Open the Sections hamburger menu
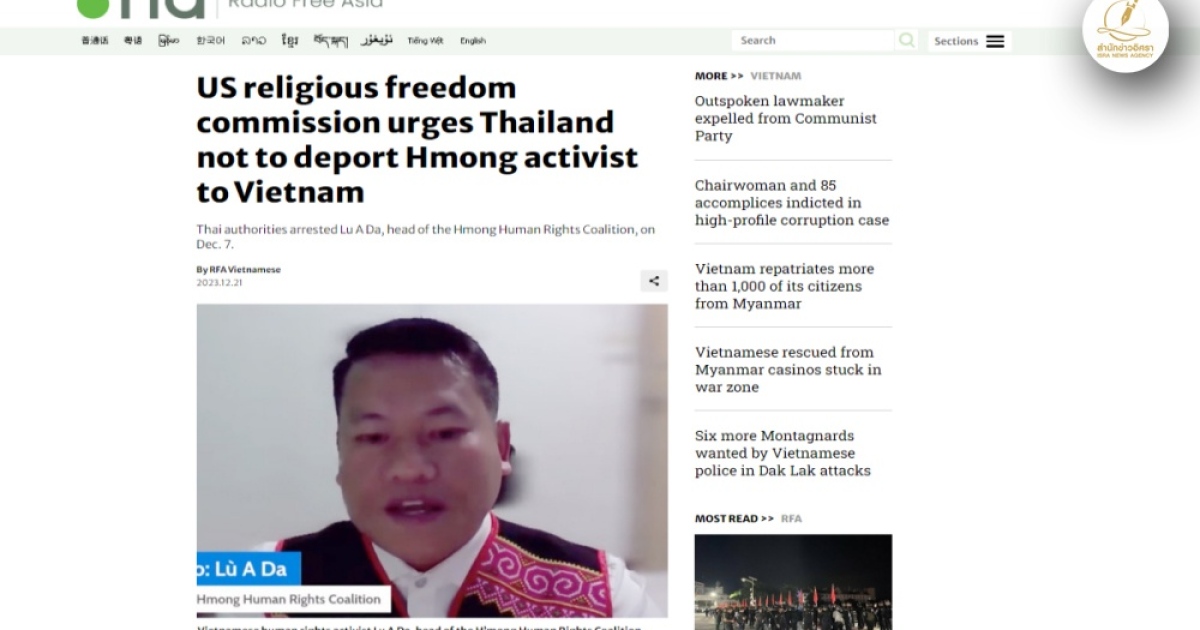This screenshot has height=630, width=1200. coord(995,41)
